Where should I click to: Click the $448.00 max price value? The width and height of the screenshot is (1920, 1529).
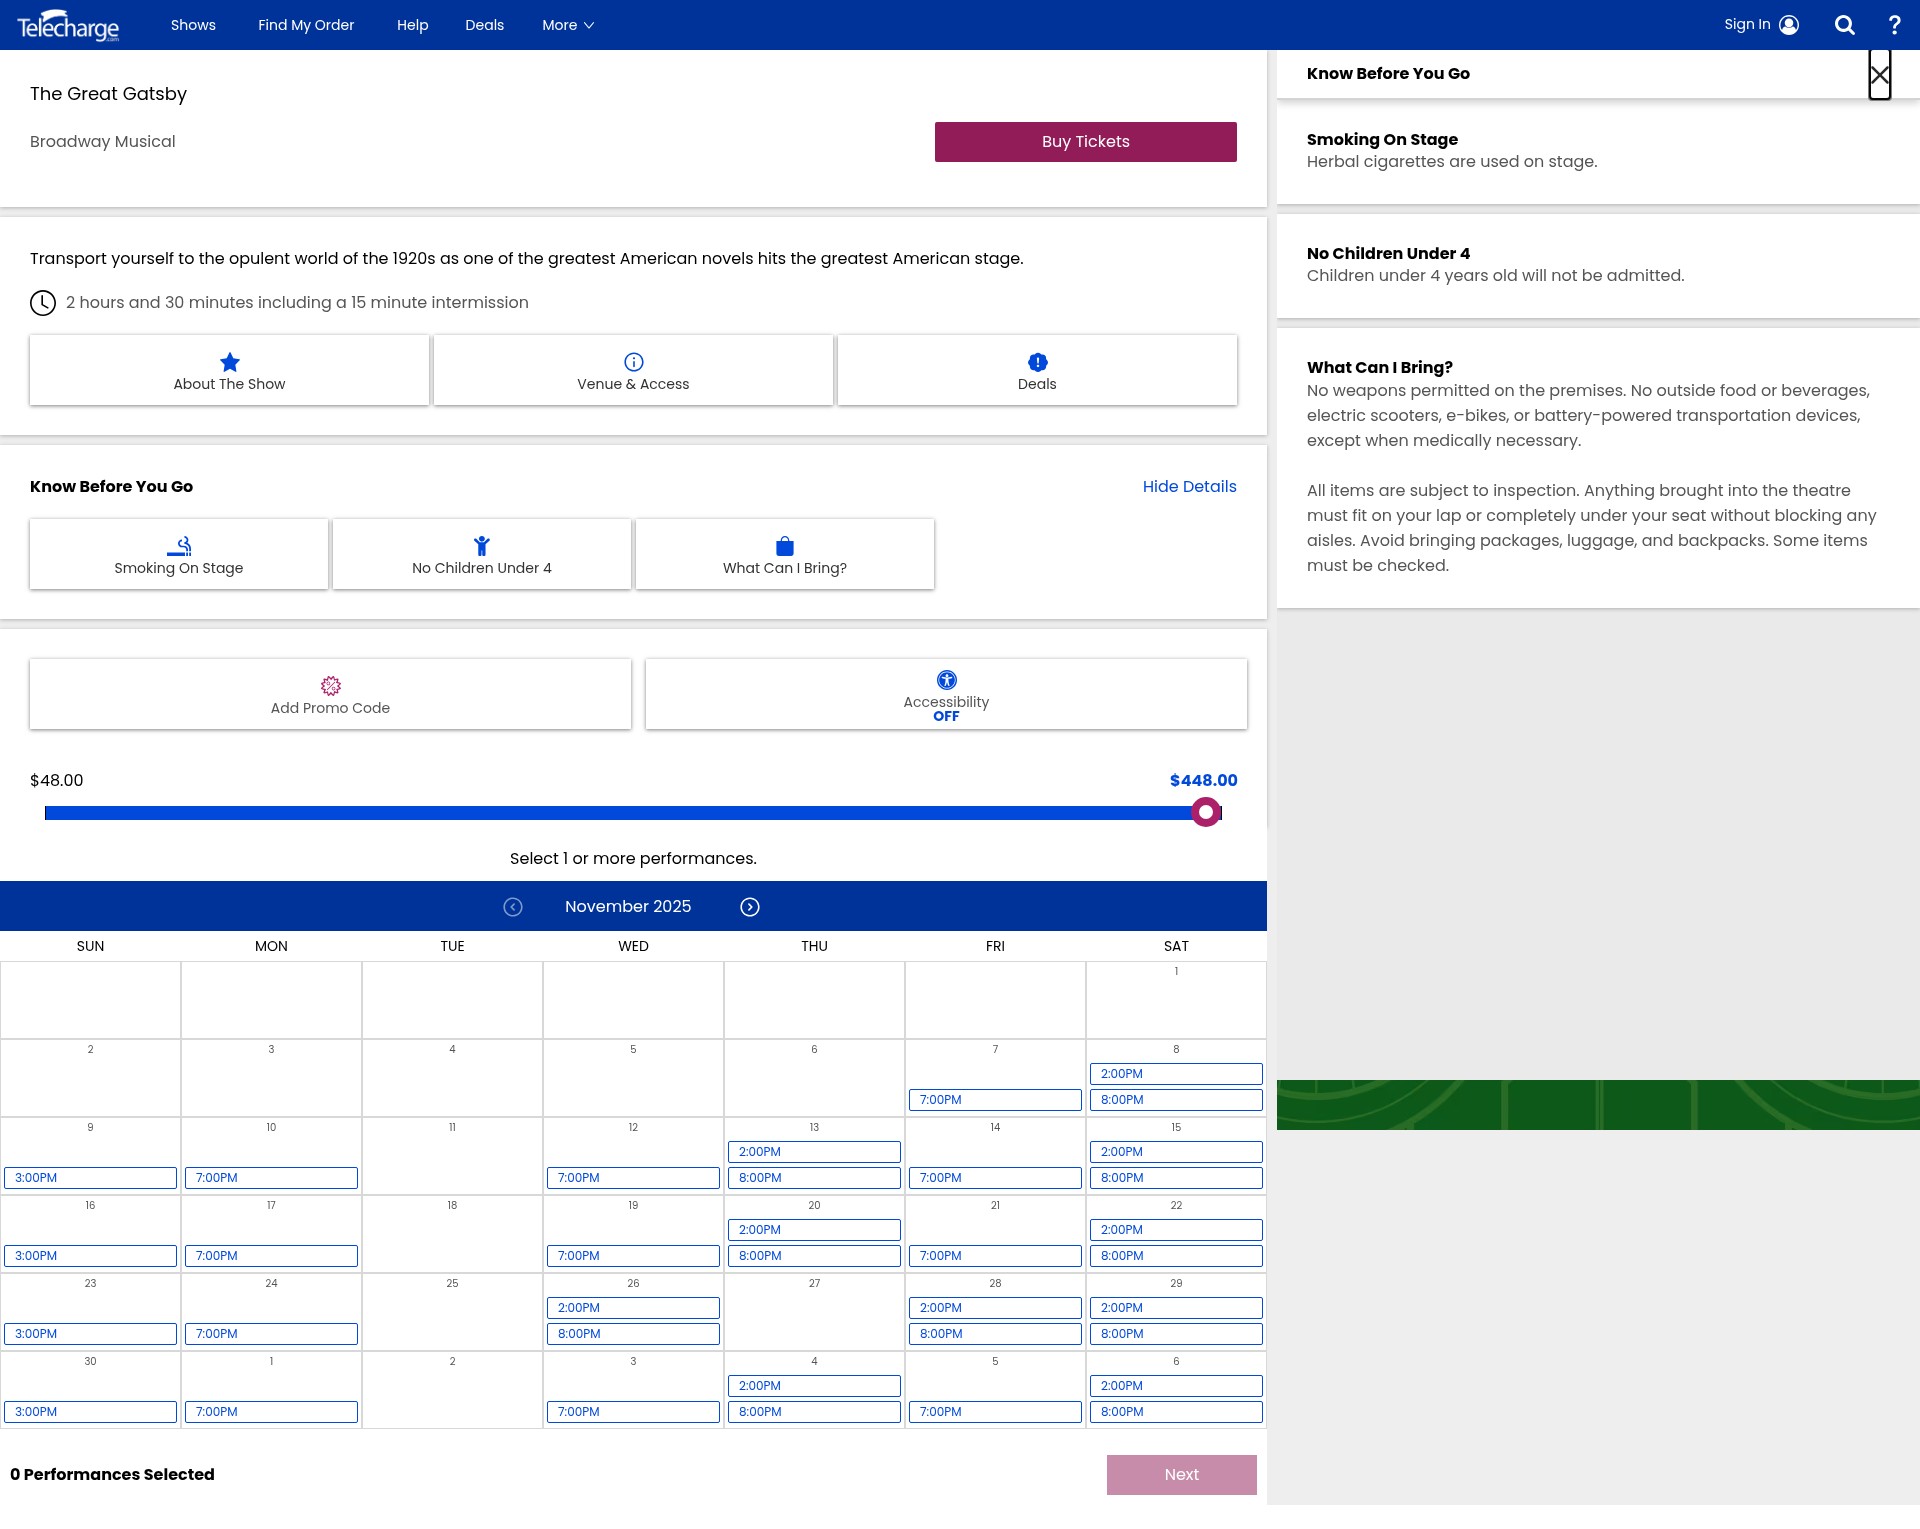1204,781
